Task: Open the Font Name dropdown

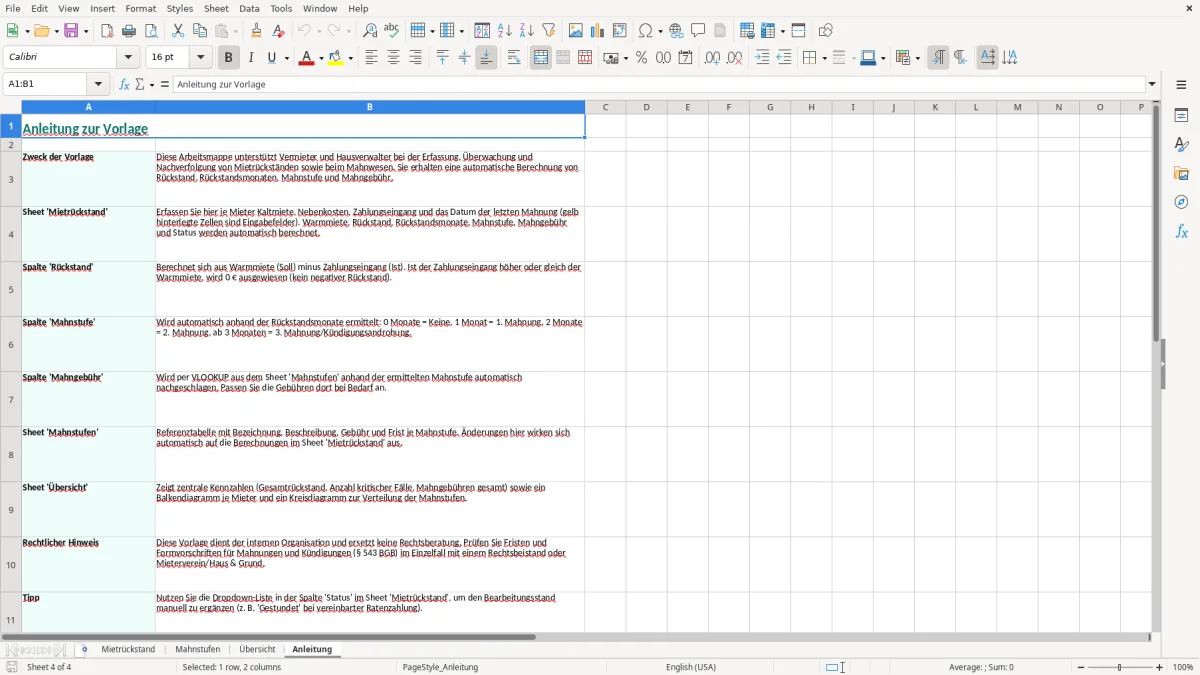Action: (x=128, y=58)
